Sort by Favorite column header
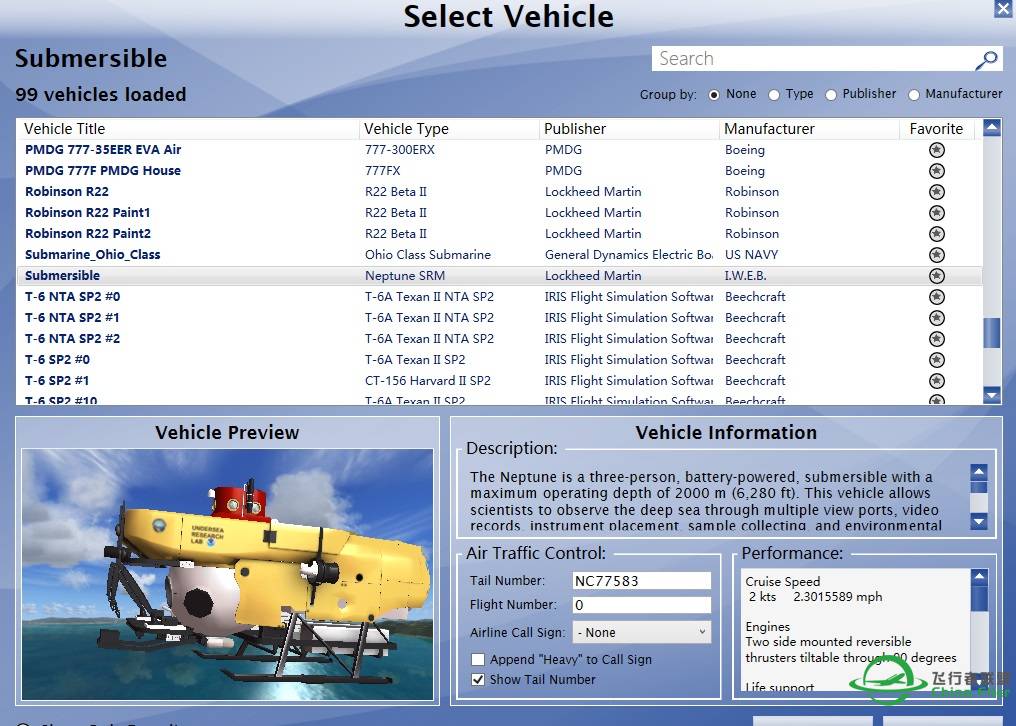1016x726 pixels. [936, 129]
